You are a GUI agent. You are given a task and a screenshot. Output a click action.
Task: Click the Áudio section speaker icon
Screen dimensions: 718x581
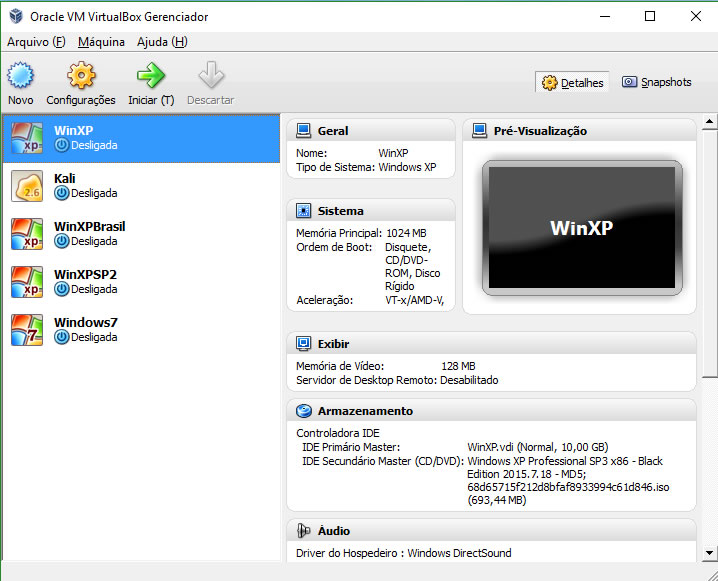[x=303, y=531]
